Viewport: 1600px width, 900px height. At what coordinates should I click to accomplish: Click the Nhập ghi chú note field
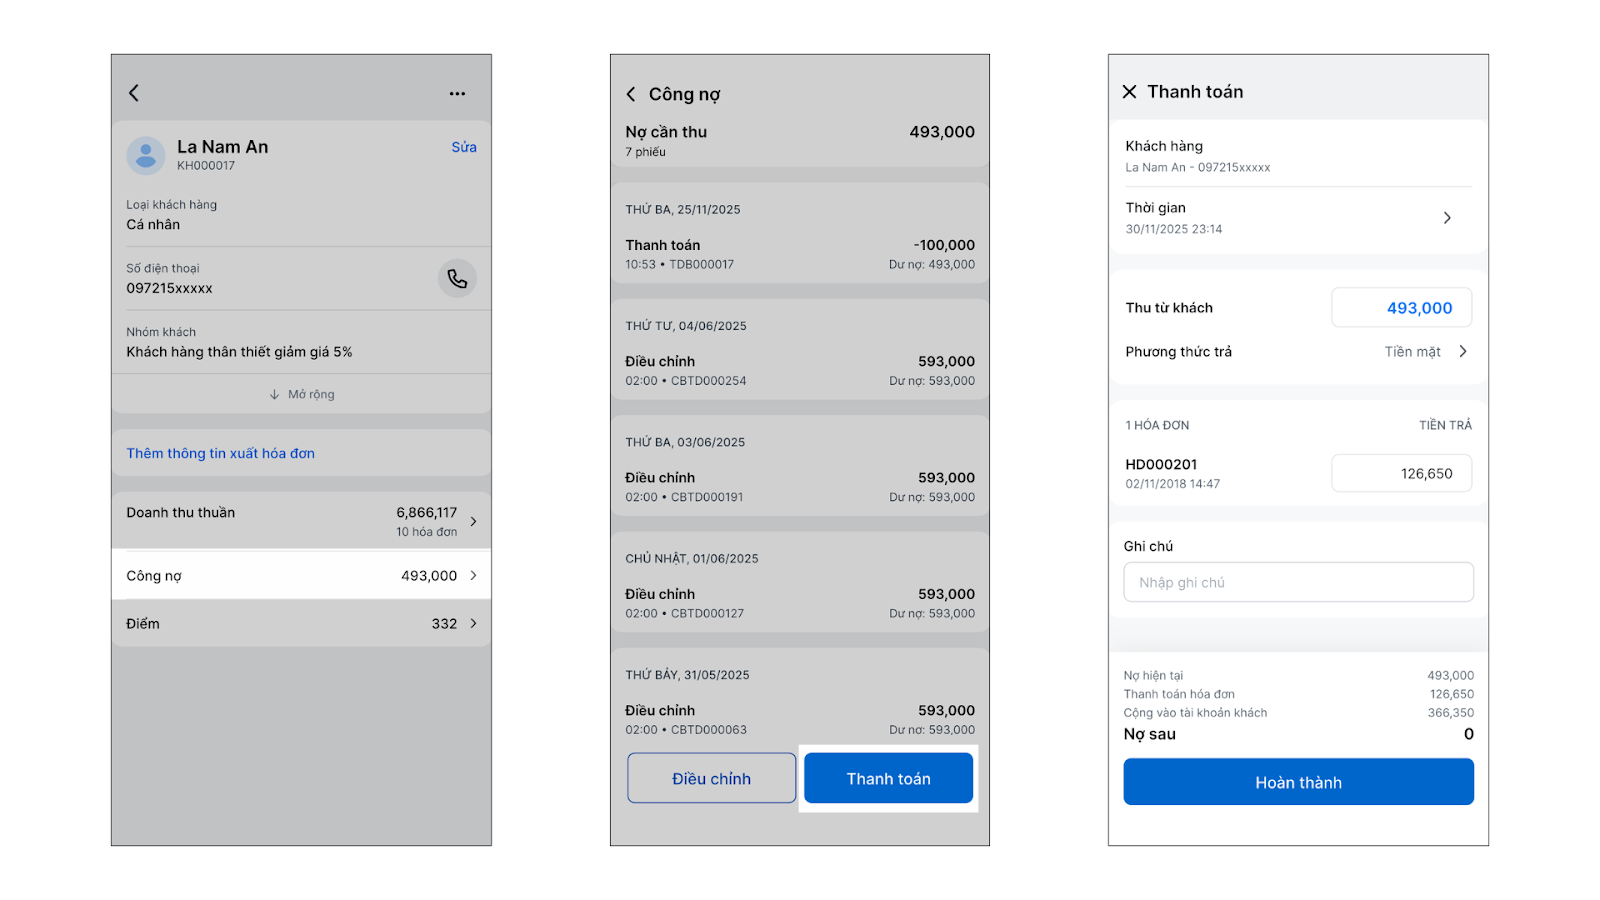(1298, 583)
